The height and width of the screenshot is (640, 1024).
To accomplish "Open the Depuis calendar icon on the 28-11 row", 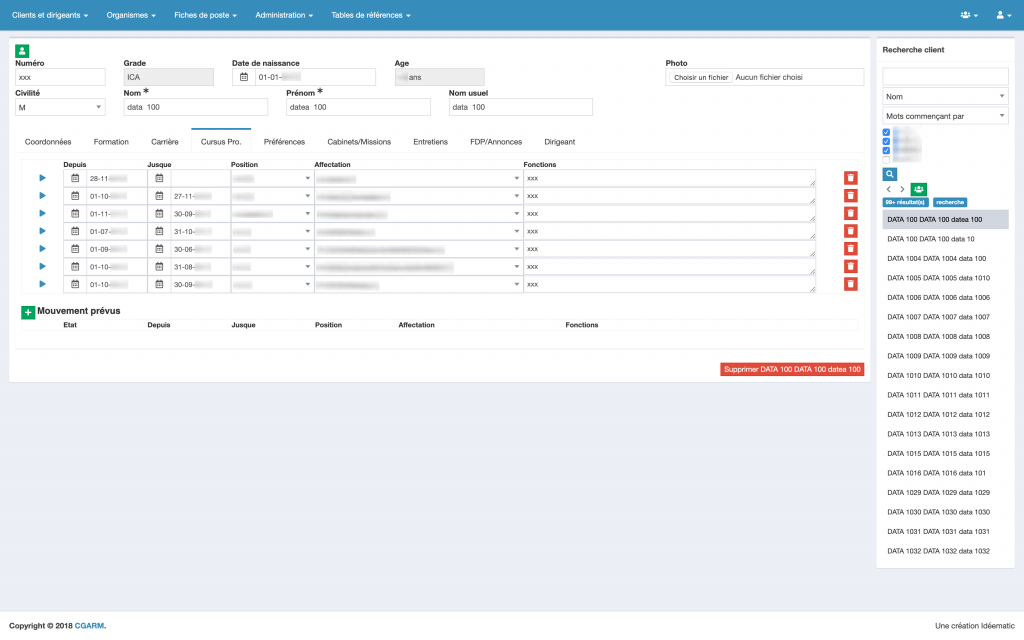I will (75, 178).
